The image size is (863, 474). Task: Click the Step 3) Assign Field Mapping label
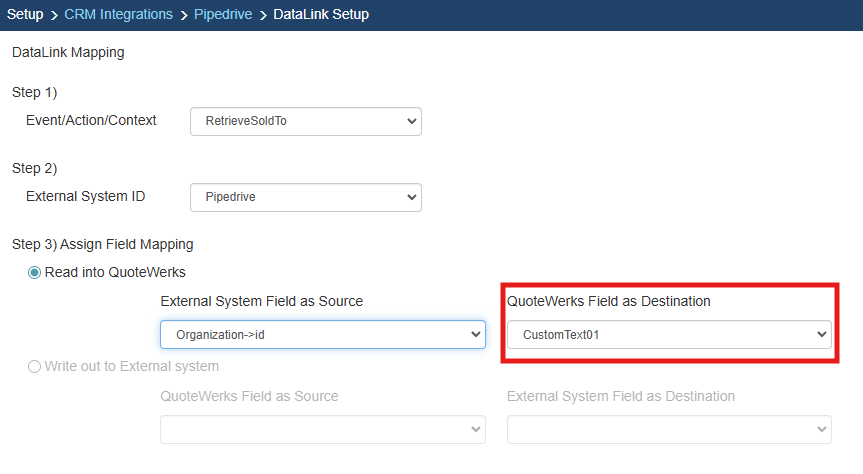point(102,244)
